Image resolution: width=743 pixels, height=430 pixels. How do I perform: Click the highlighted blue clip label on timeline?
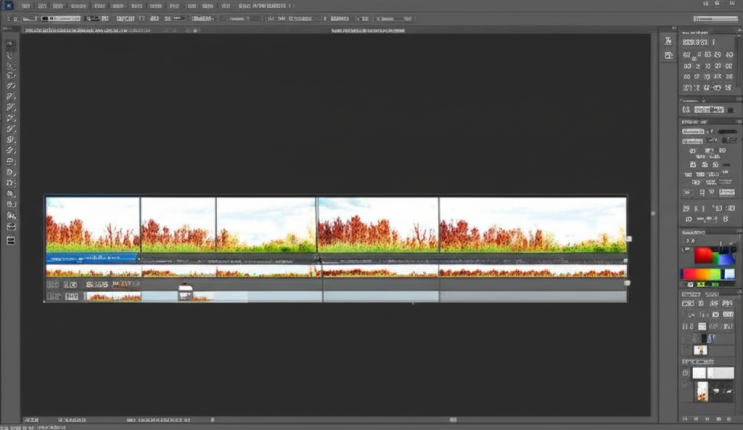coord(90,258)
